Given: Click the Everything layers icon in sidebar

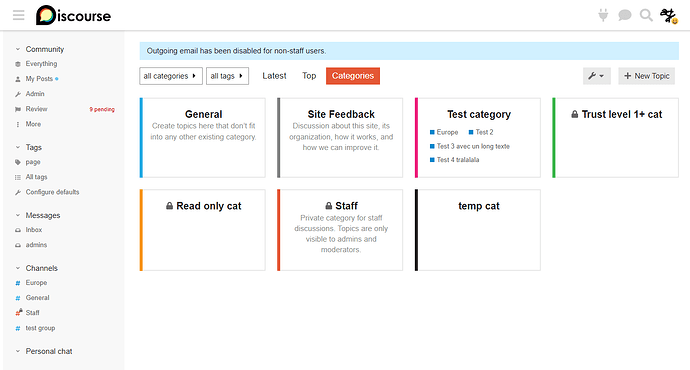Looking at the screenshot, I should [18, 64].
